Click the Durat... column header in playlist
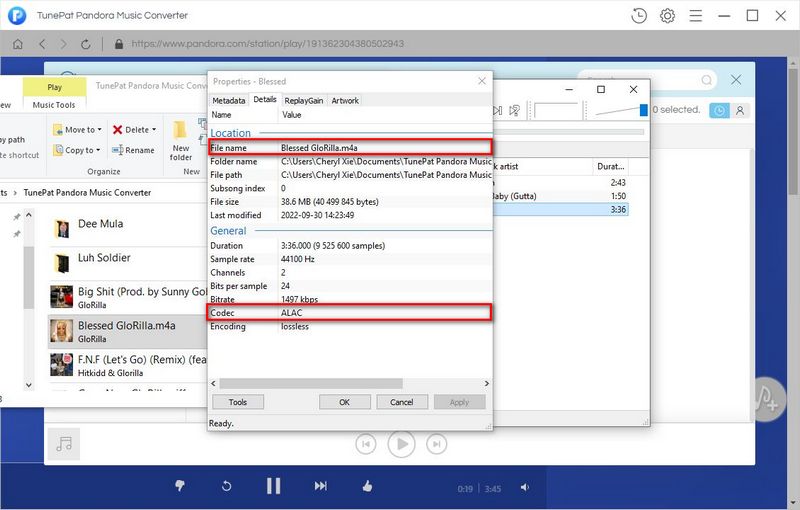Screen dimensions: 800x510 click(x=610, y=166)
